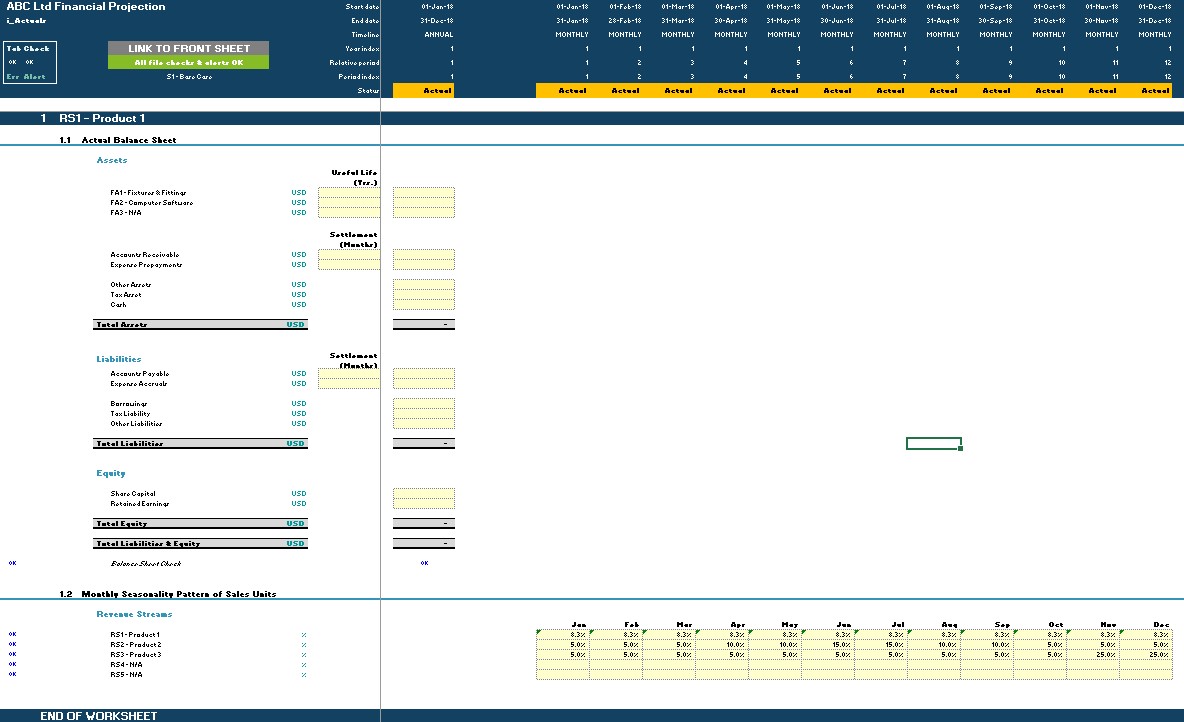Click the Settlement months input for Accounts Receivable
Screen dimensions: 1184x722
pos(349,255)
